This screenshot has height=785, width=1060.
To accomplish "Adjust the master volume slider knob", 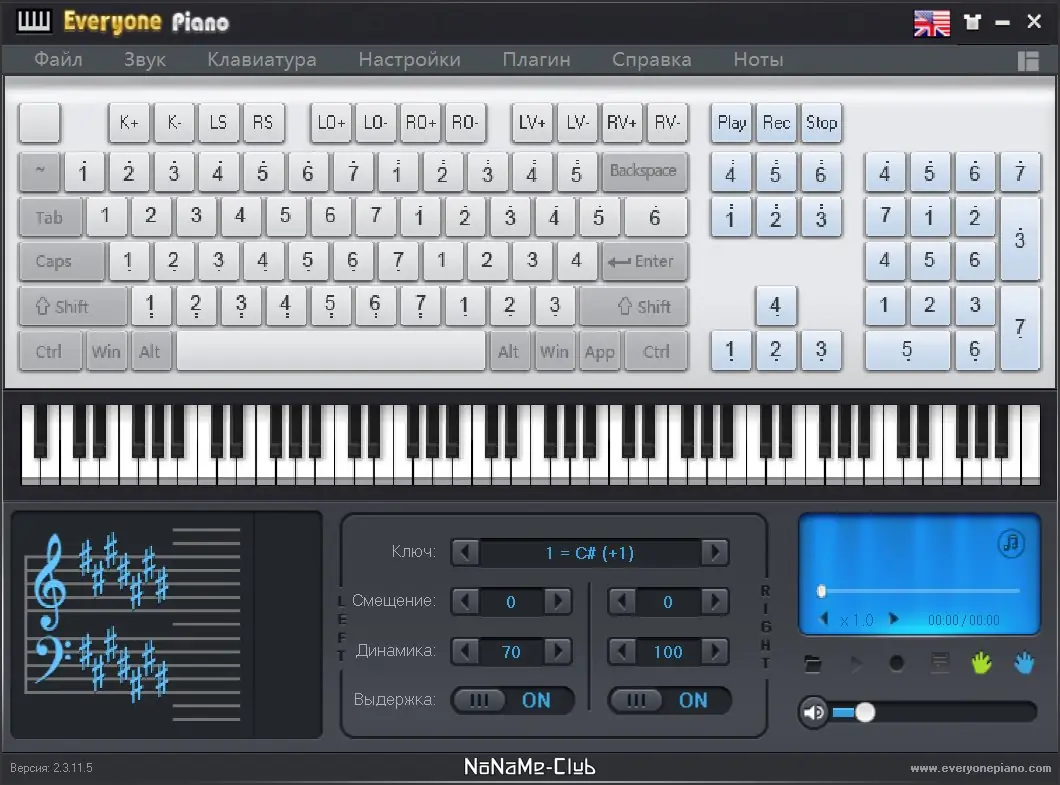I will 865,712.
